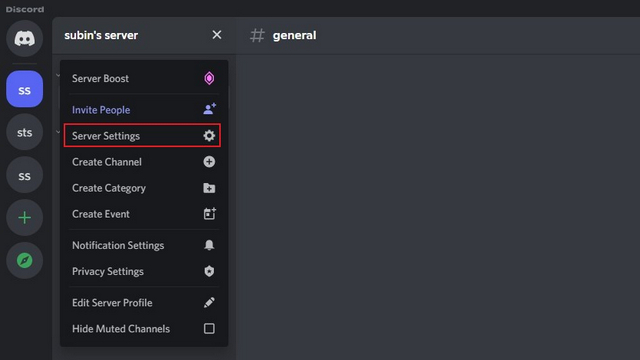Click the Create Category folder icon

[x=209, y=188]
